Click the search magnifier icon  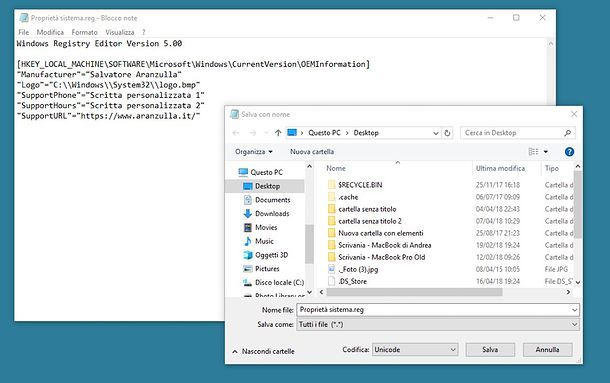tap(568, 133)
